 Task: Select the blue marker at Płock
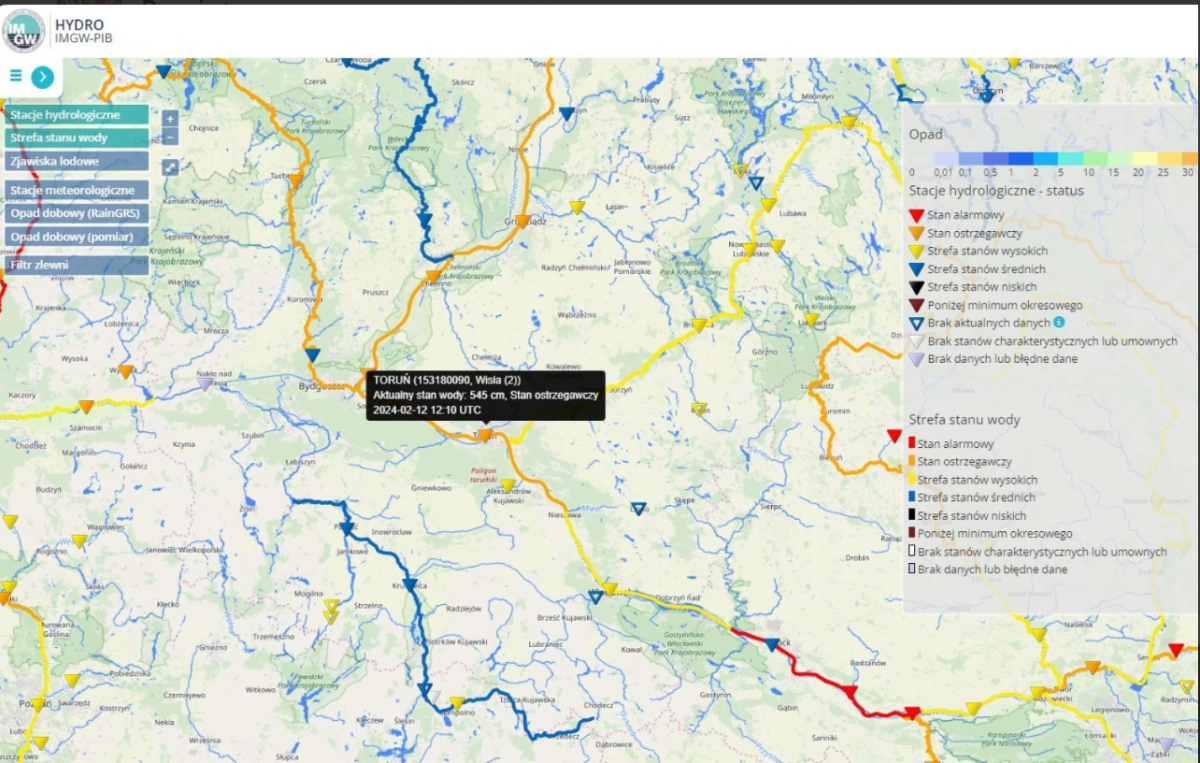tap(772, 645)
